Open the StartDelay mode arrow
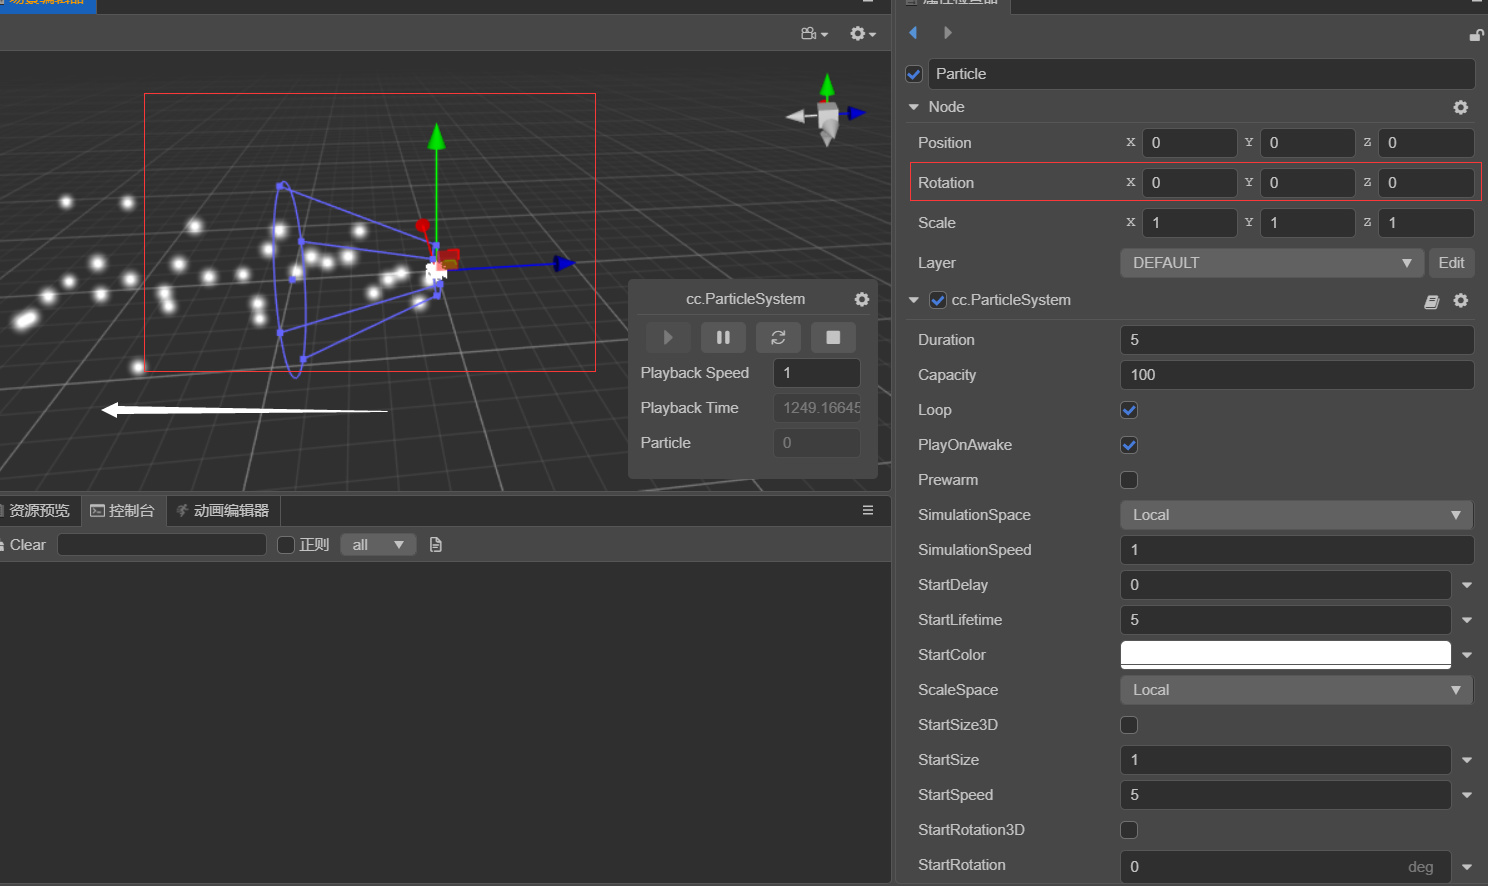Screen dimensions: 1488x886 point(1467,585)
